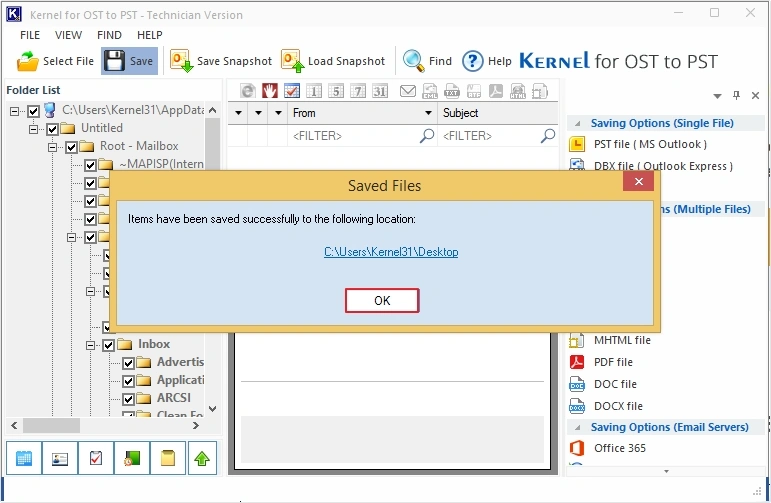Viewport: 771px width, 503px height.
Task: Collapse the Root - Mailbox node
Action: point(52,147)
